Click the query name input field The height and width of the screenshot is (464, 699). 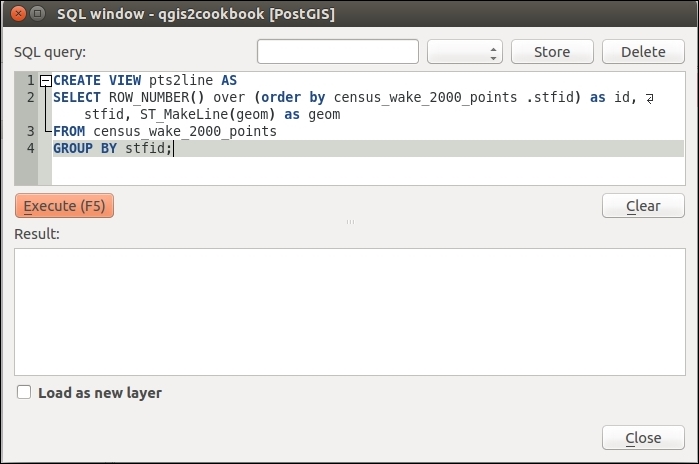click(337, 52)
